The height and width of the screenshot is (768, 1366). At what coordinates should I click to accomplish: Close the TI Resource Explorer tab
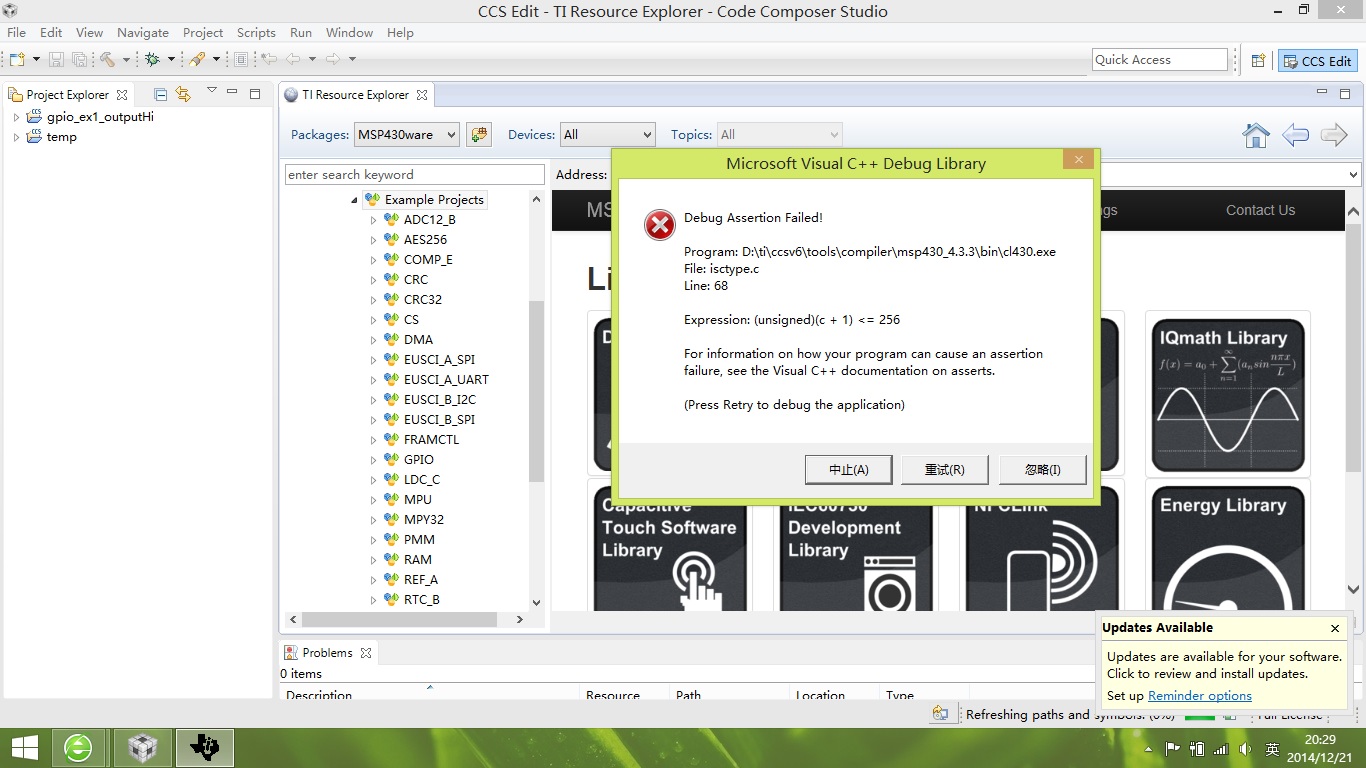coord(422,95)
